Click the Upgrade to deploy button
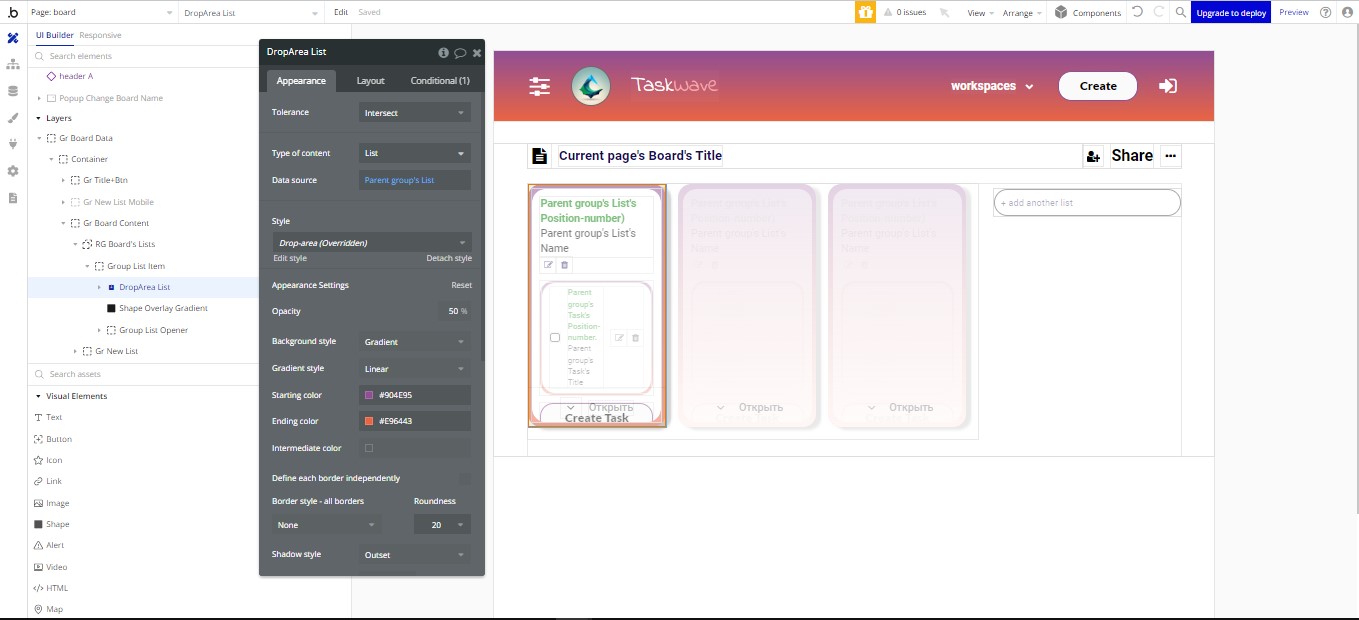1359x620 pixels. tap(1231, 12)
